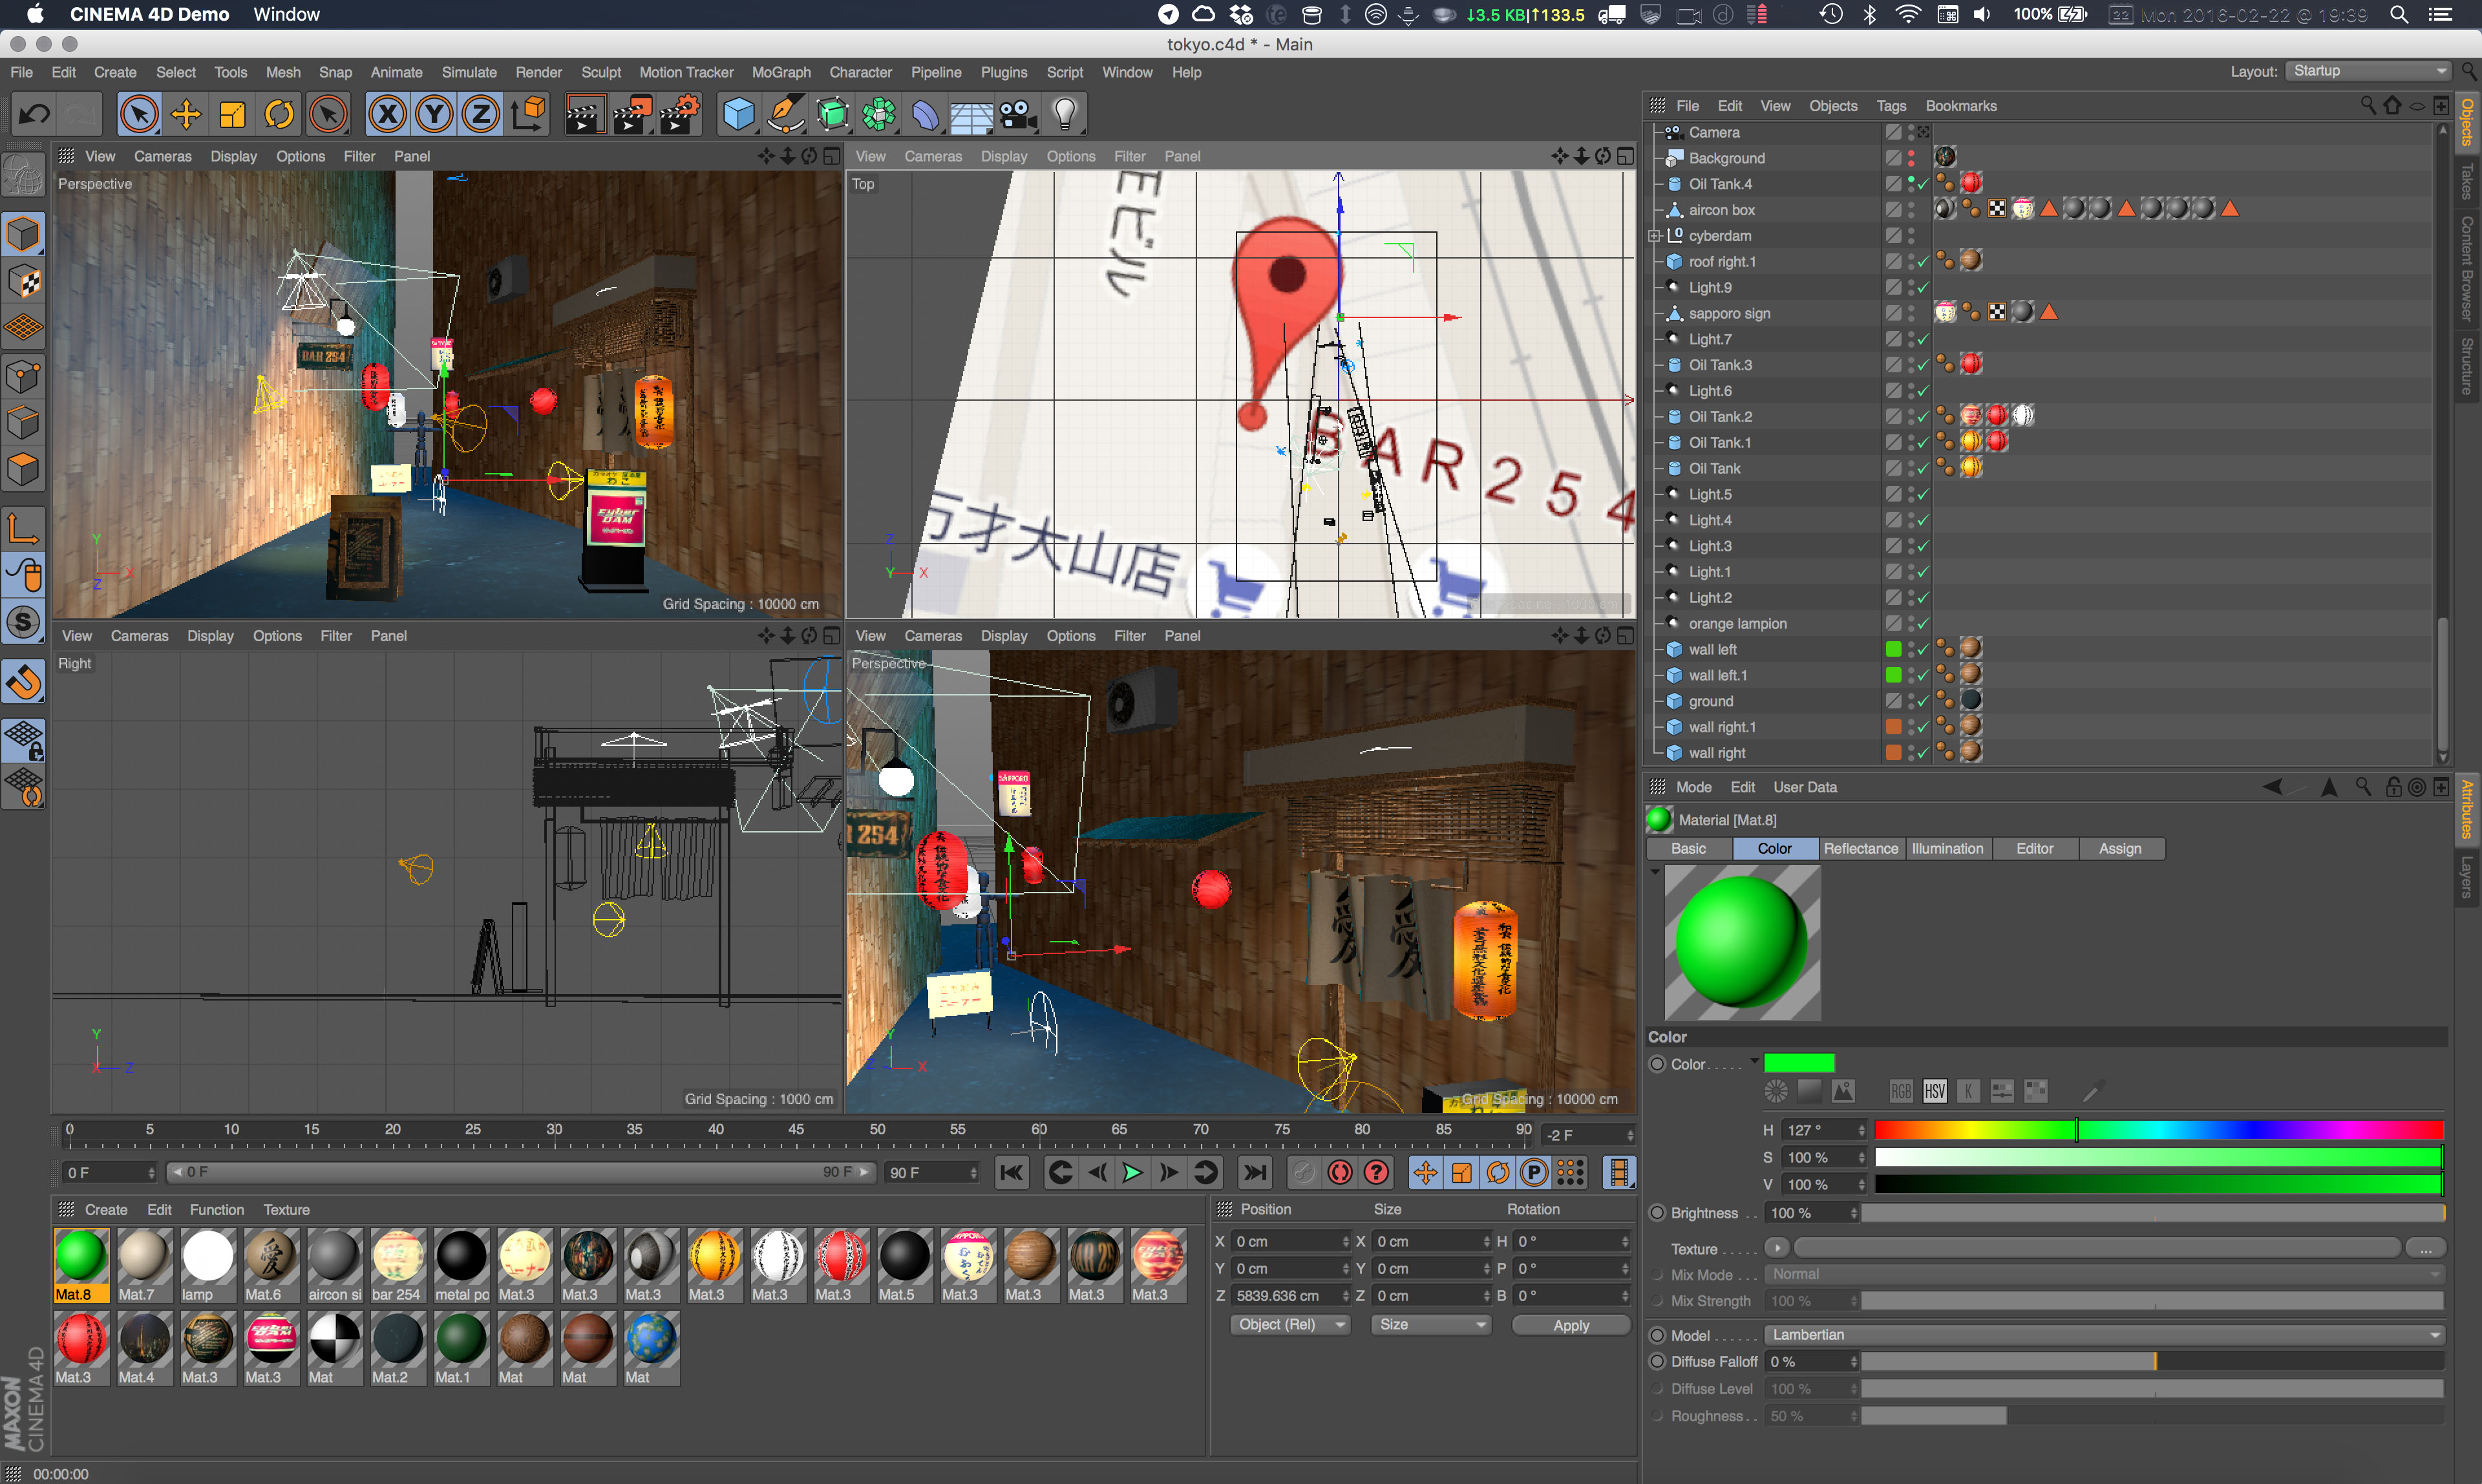The height and width of the screenshot is (1484, 2482).
Task: Open the Object (Rel) coordinate dropdown
Action: tap(1289, 1324)
